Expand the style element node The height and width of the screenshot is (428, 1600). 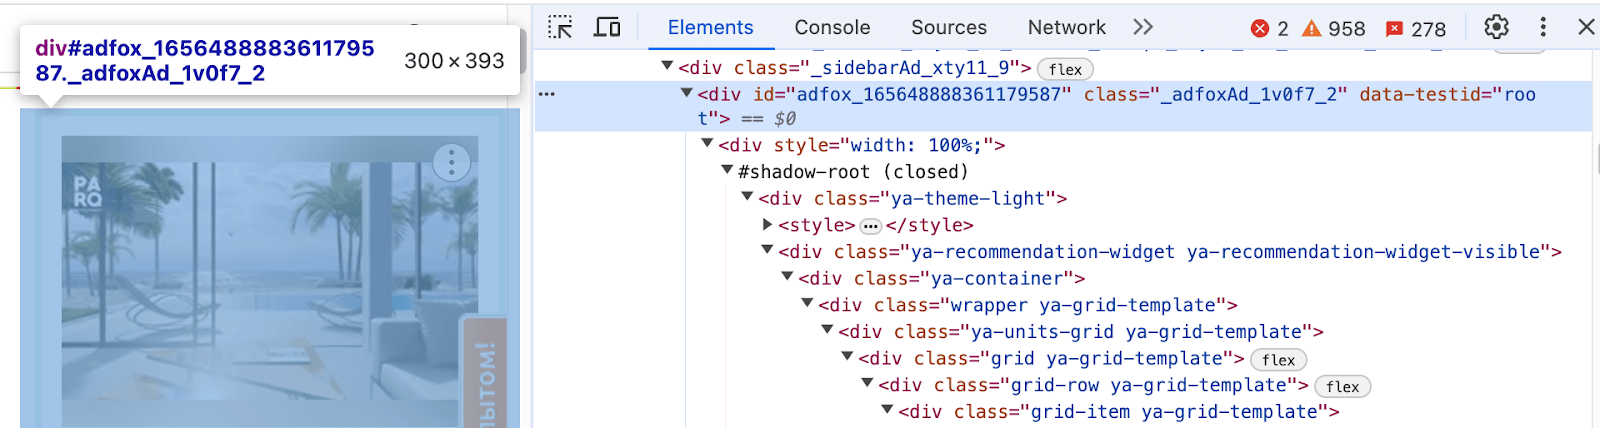coord(767,225)
